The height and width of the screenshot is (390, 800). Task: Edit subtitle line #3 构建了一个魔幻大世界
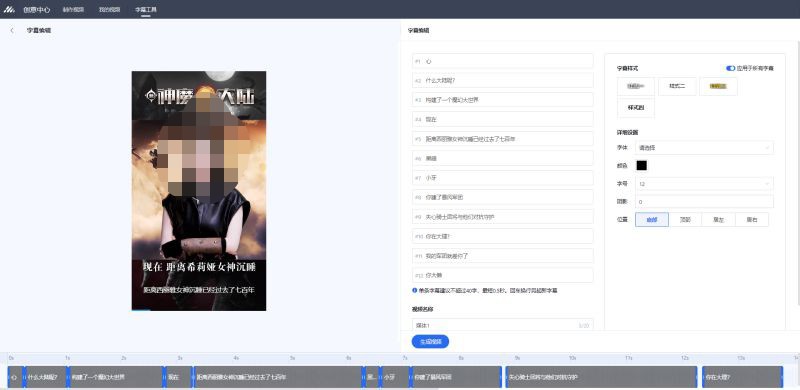coord(503,100)
